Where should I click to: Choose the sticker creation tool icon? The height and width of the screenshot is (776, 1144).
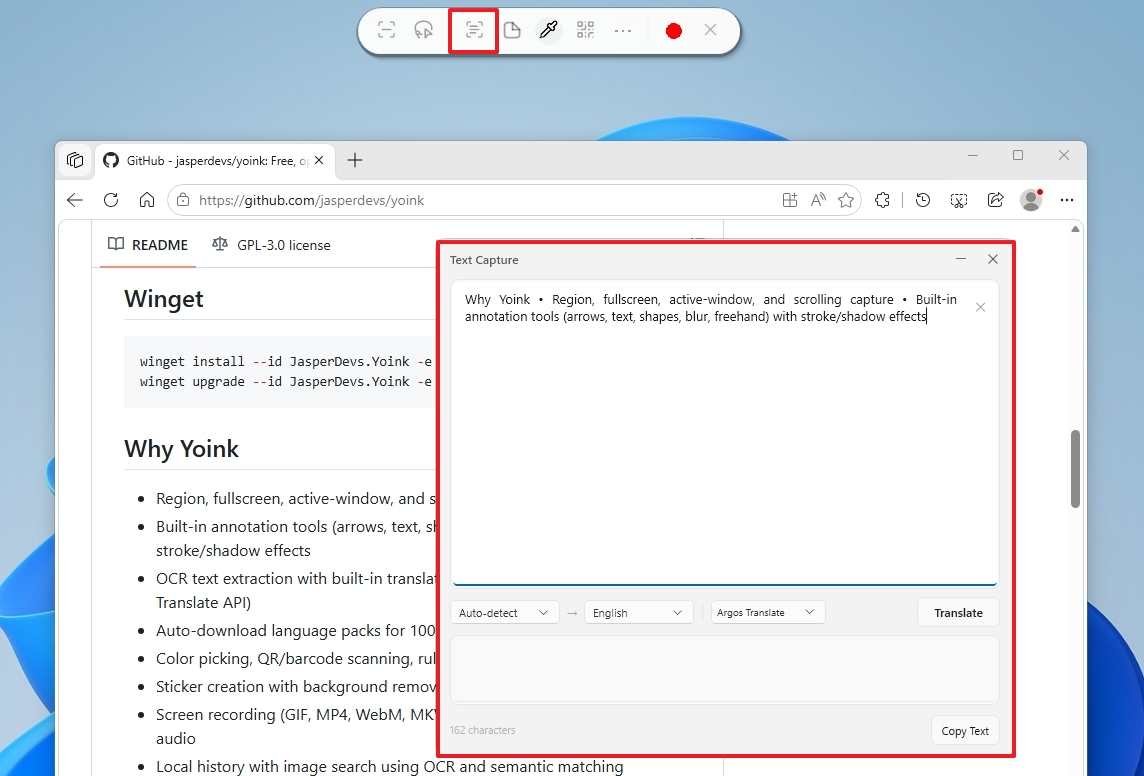tap(512, 30)
